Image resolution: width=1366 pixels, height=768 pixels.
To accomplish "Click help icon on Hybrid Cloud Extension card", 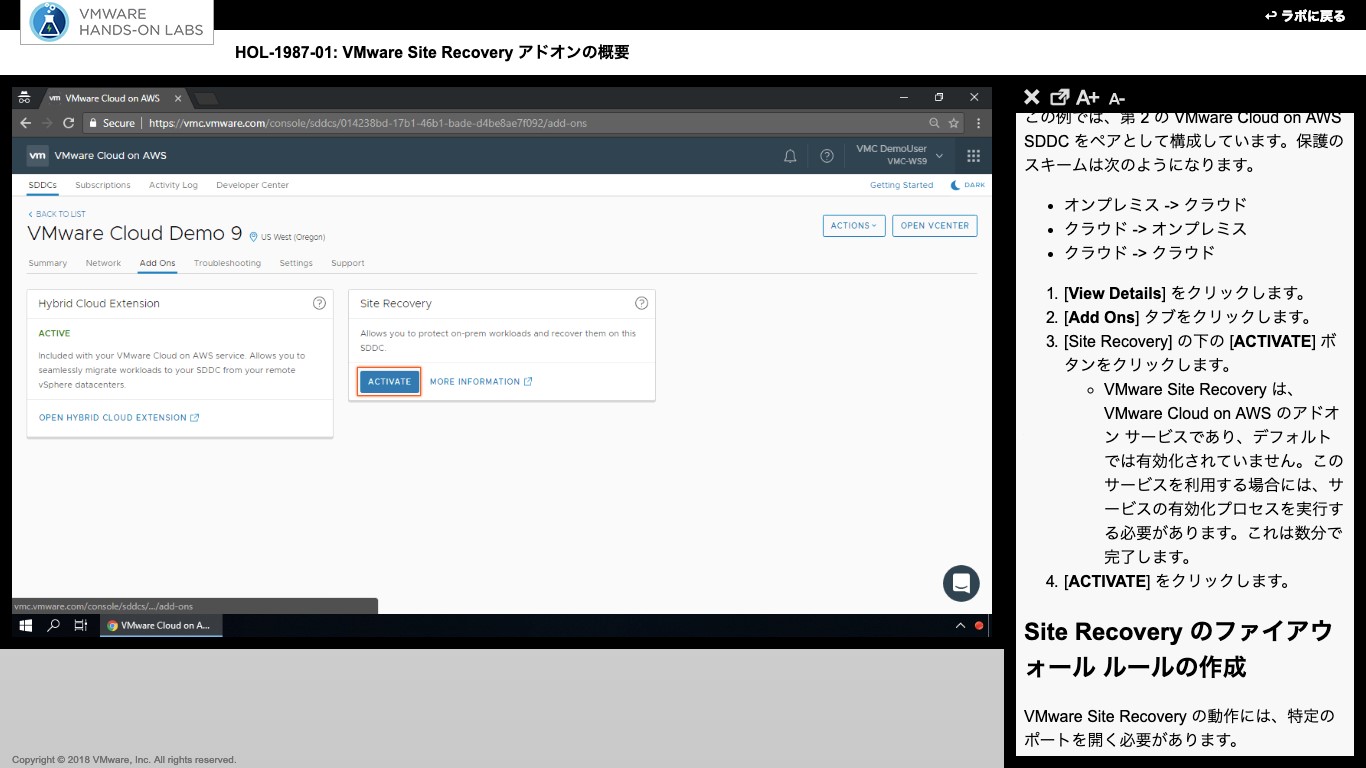I will 319,303.
